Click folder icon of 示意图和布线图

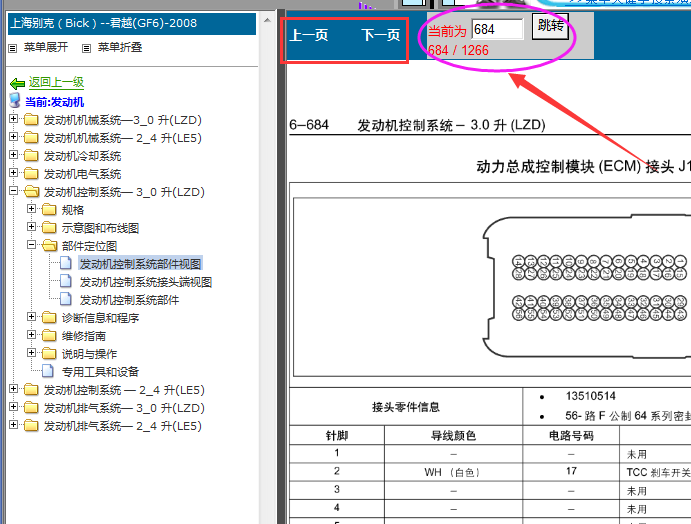pos(49,228)
